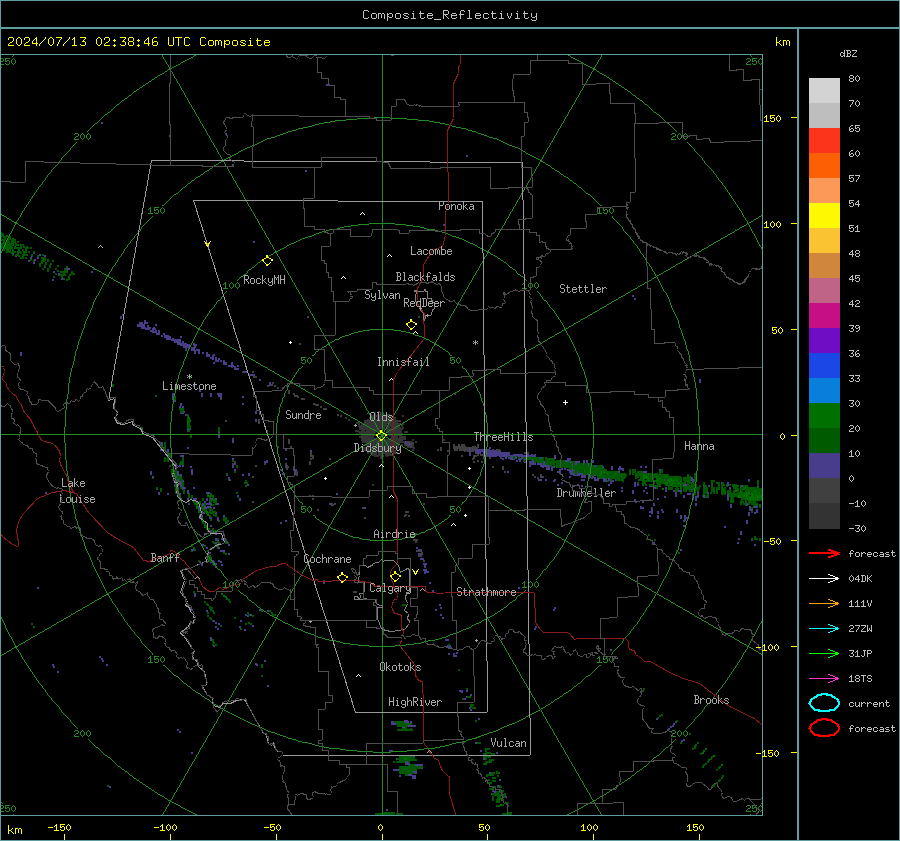The image size is (900, 841).
Task: Click the ThreeHills label
Action: click(503, 437)
